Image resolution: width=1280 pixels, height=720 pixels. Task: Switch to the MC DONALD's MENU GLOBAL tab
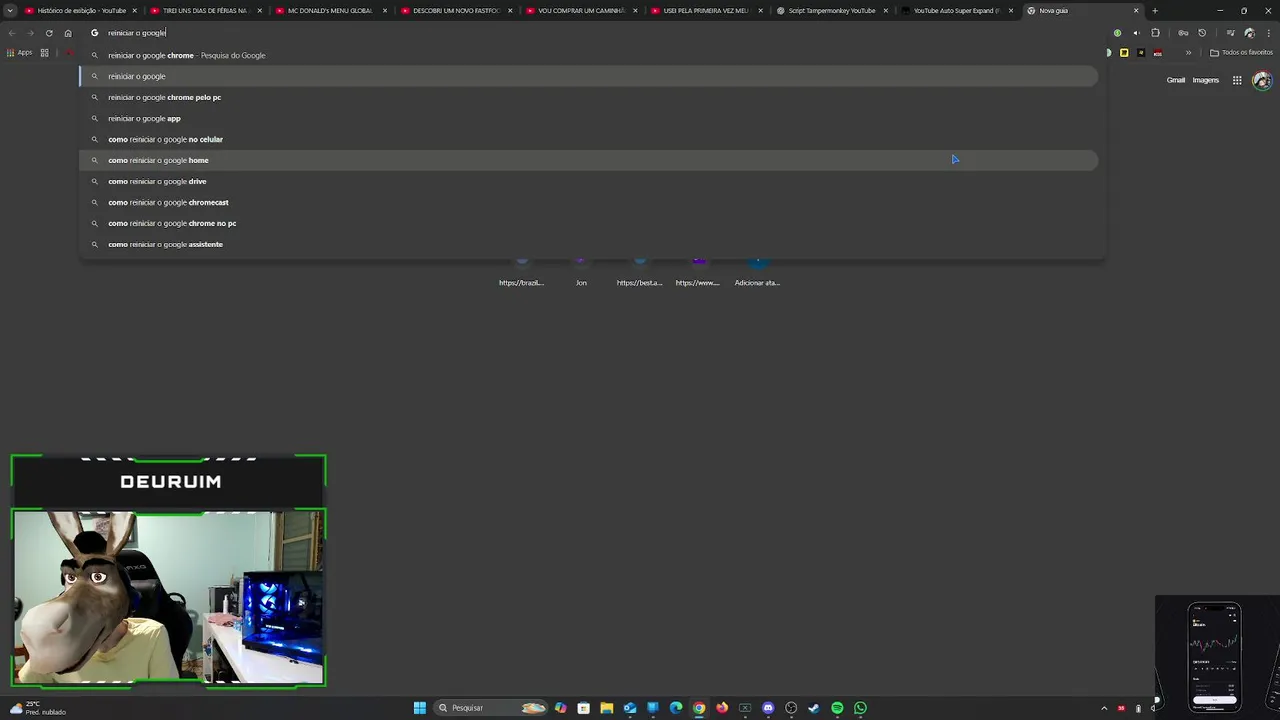point(331,11)
